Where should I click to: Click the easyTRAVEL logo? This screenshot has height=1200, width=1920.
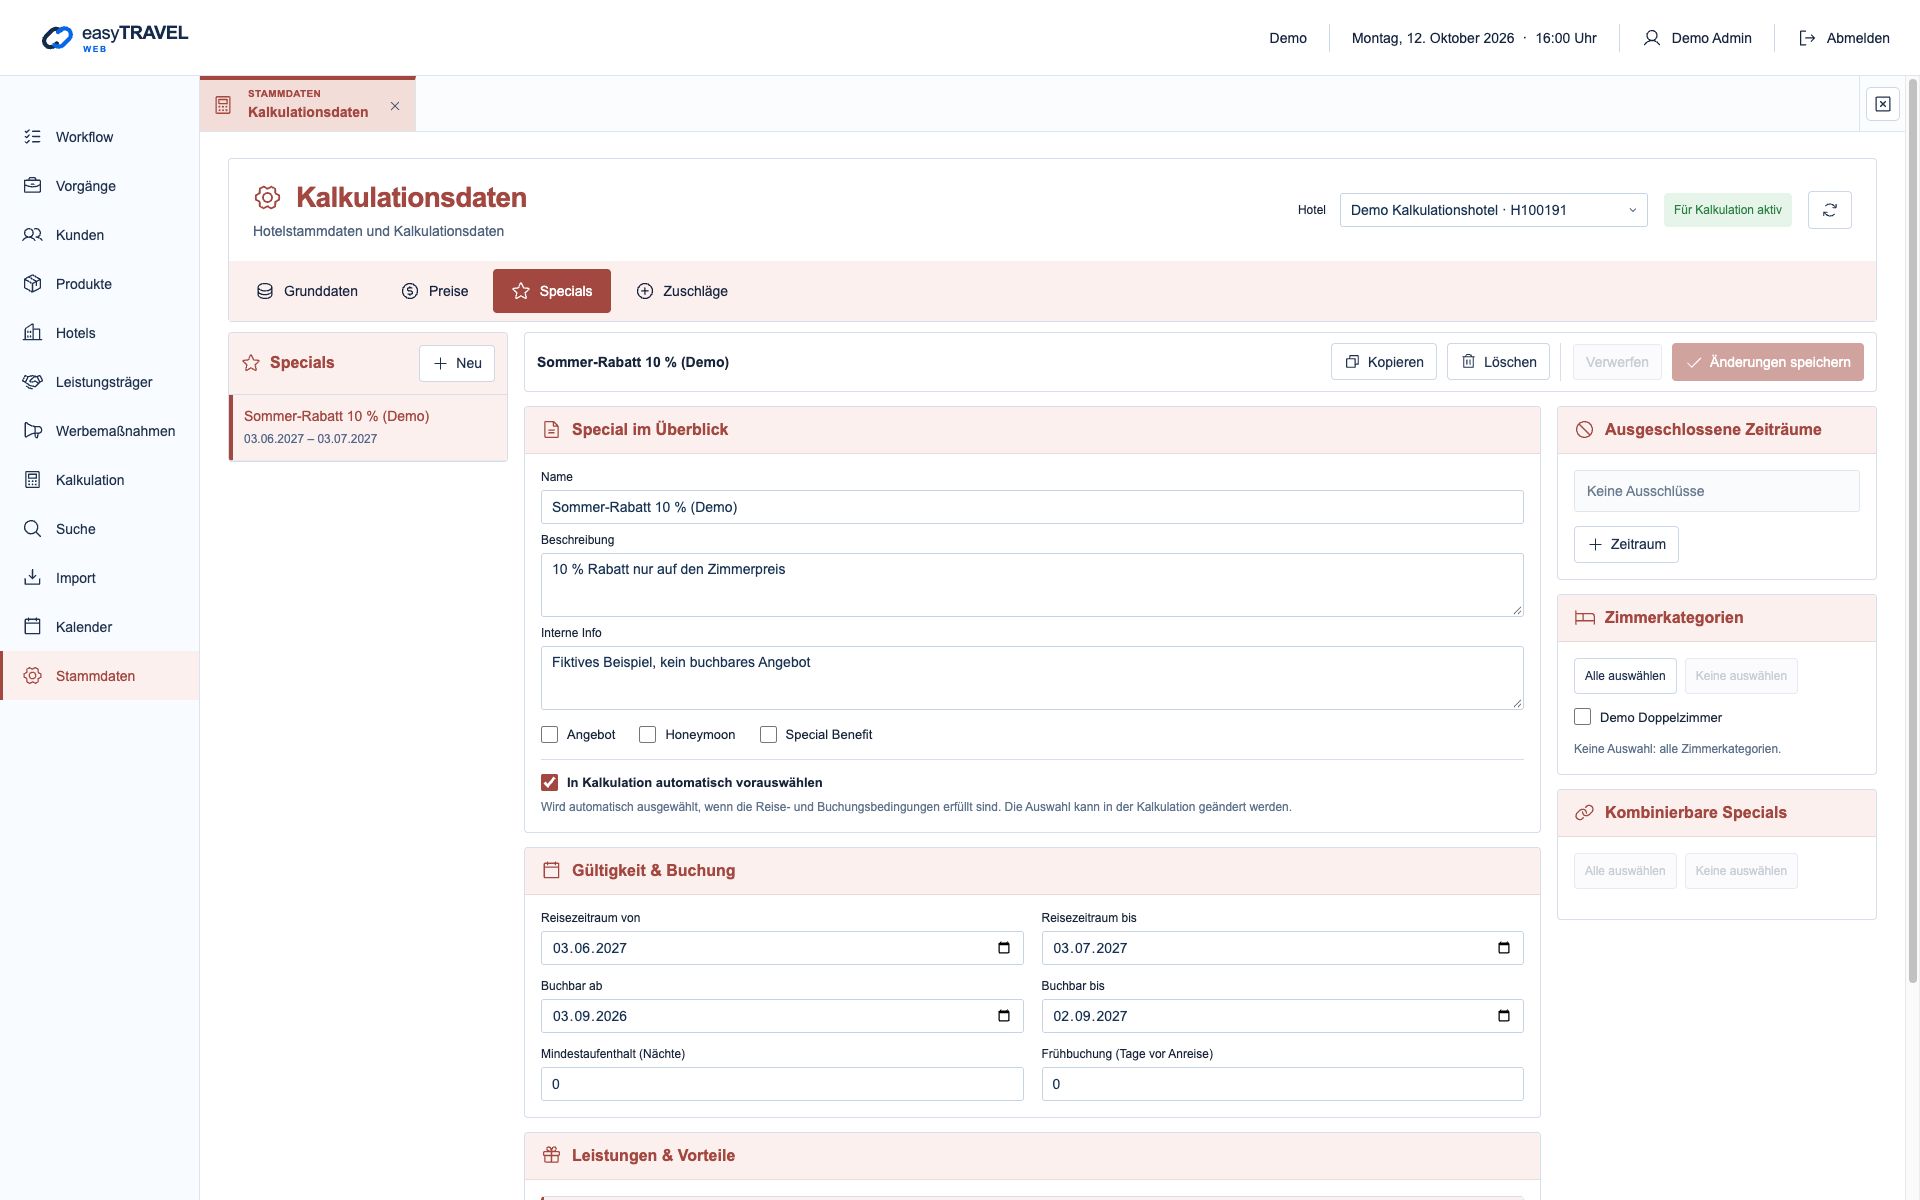[x=114, y=38]
